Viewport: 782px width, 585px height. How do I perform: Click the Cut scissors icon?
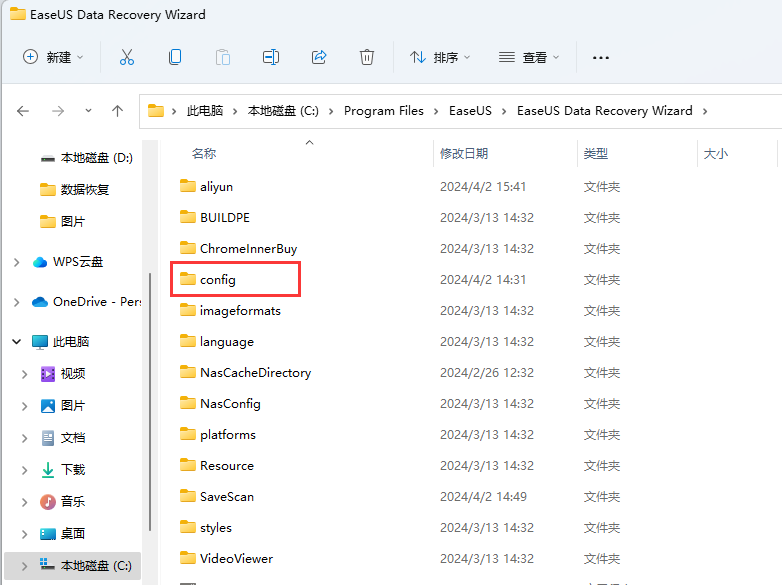127,57
